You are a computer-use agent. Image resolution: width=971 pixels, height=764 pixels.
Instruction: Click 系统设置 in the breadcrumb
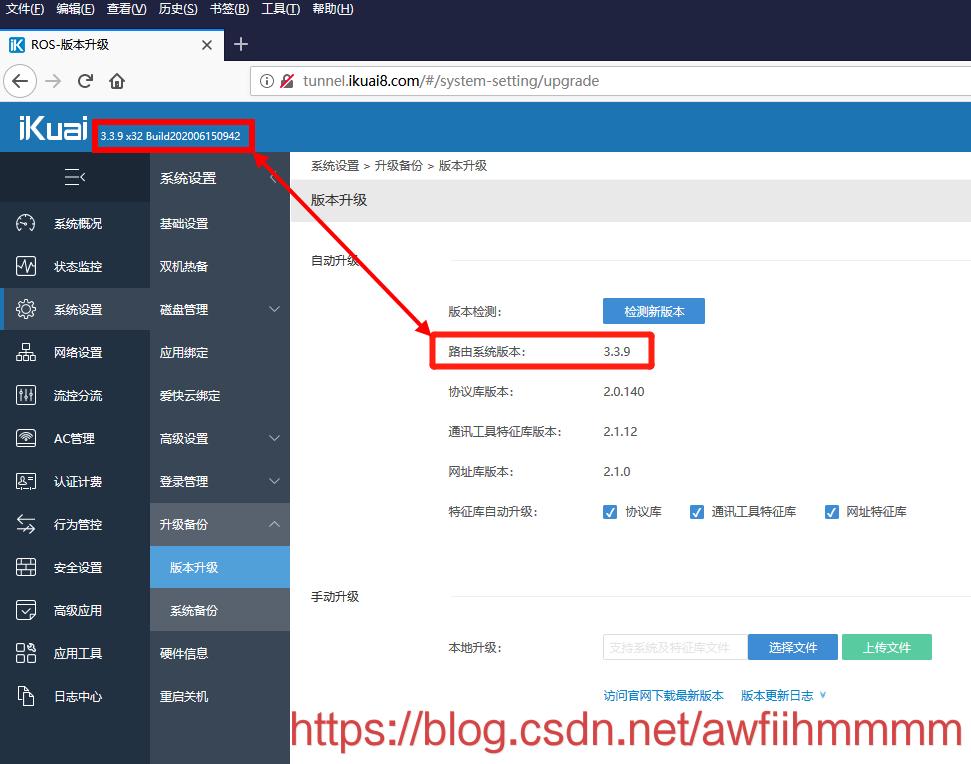(335, 166)
